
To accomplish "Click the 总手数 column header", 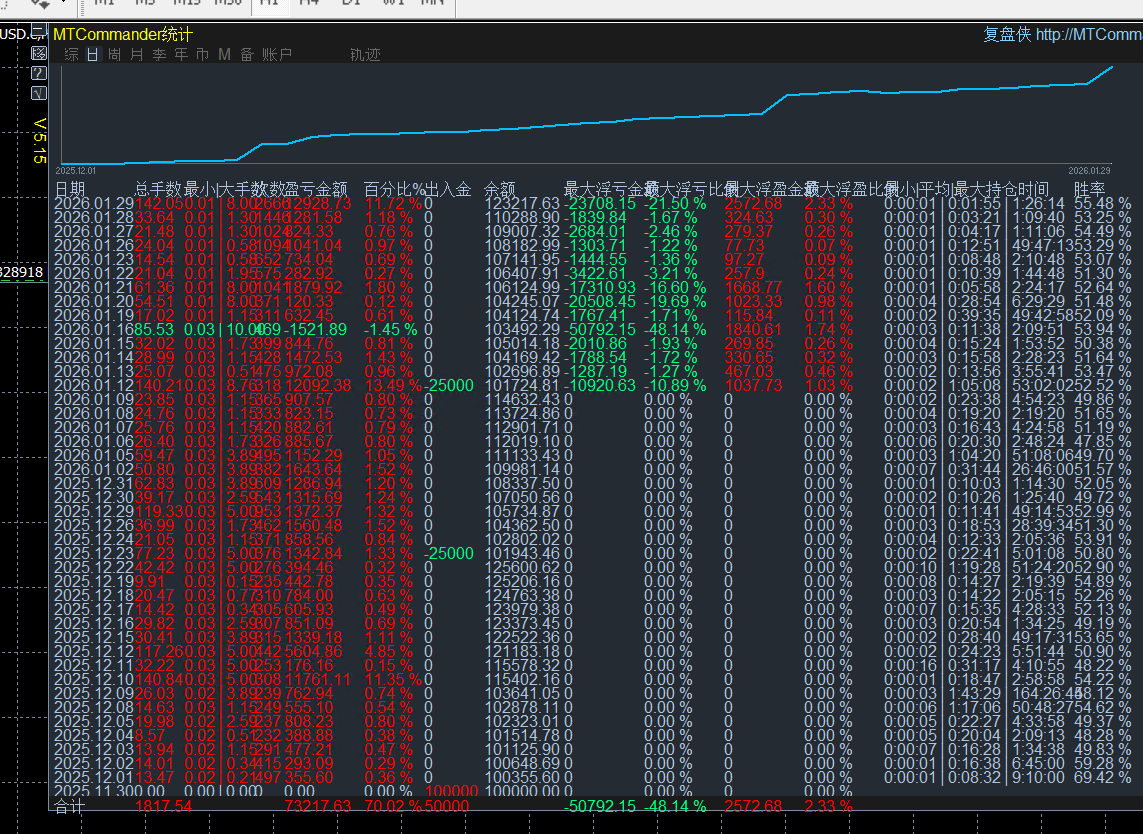I will click(x=157, y=190).
